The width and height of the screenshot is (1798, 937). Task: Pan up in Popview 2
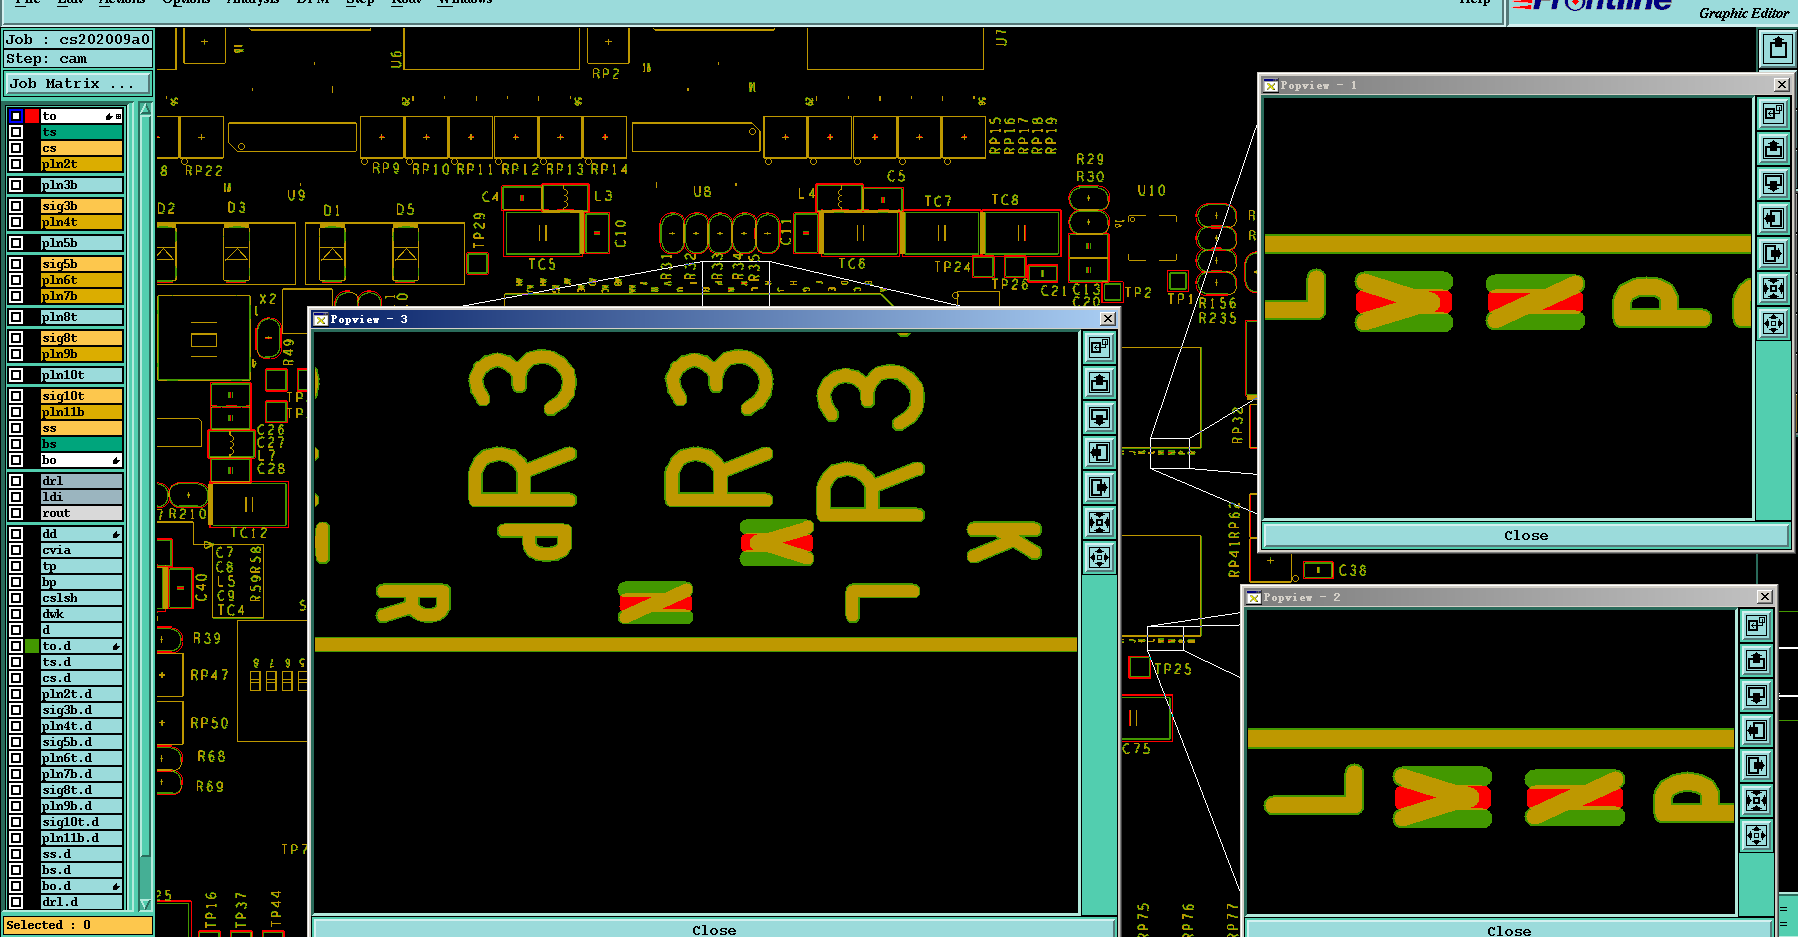[1756, 660]
